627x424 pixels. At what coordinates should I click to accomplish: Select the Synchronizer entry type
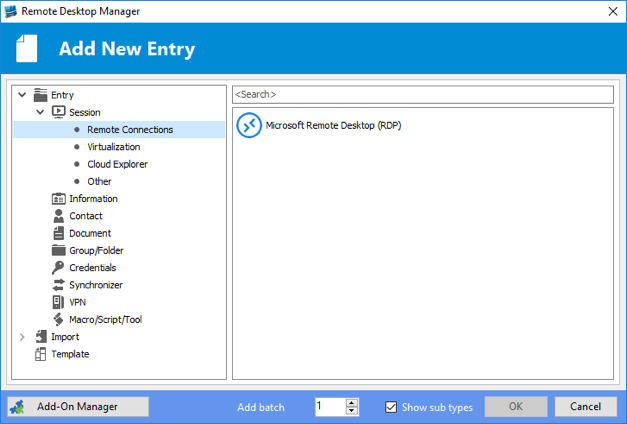point(96,285)
